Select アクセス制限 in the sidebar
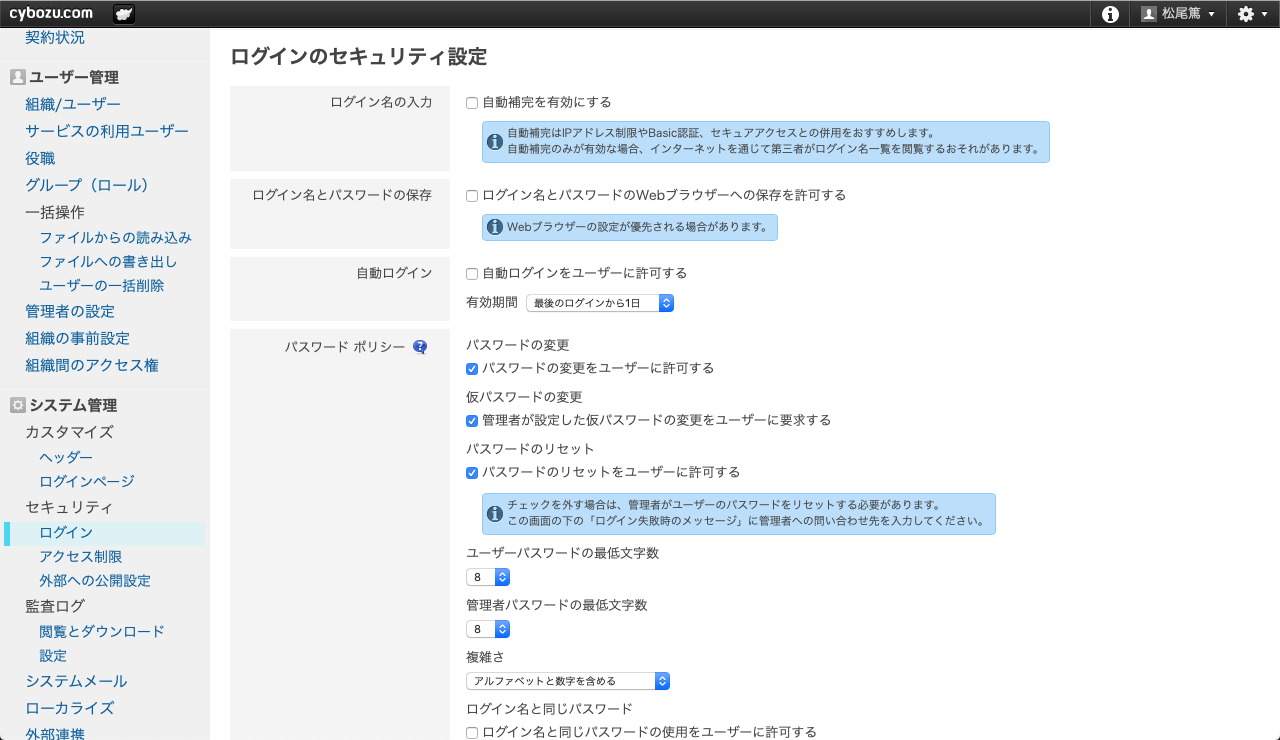This screenshot has height=740, width=1280. tap(81, 556)
